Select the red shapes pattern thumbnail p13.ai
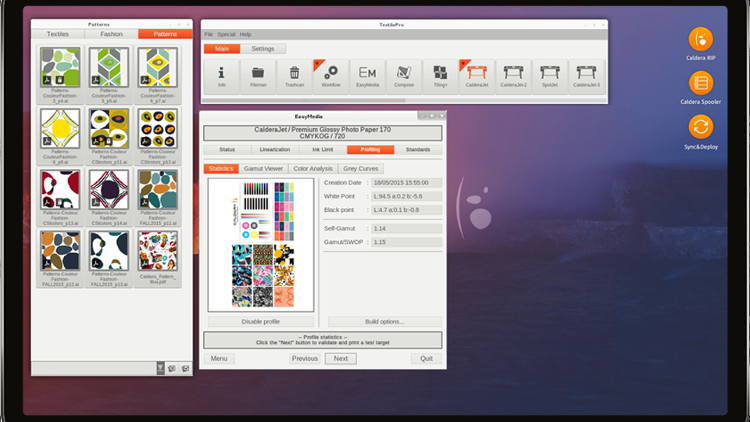The height and width of the screenshot is (422, 750). click(x=60, y=189)
